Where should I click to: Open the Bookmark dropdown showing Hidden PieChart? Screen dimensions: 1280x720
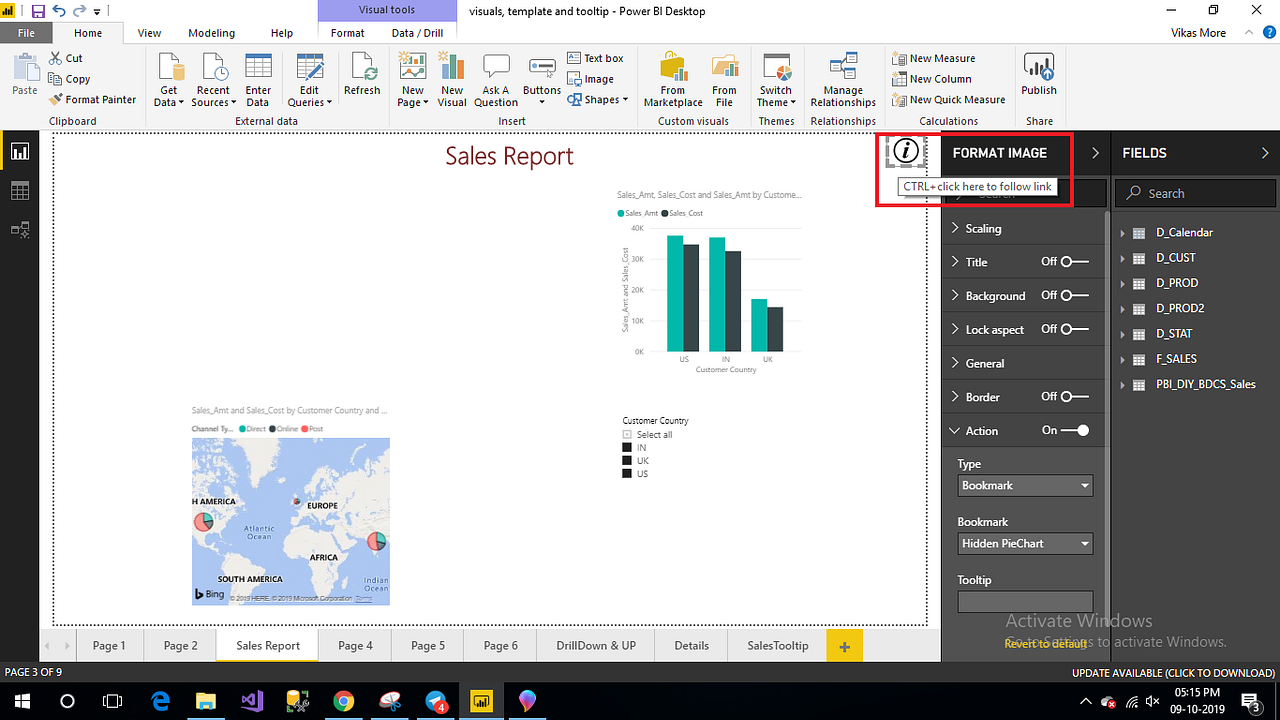[1024, 543]
